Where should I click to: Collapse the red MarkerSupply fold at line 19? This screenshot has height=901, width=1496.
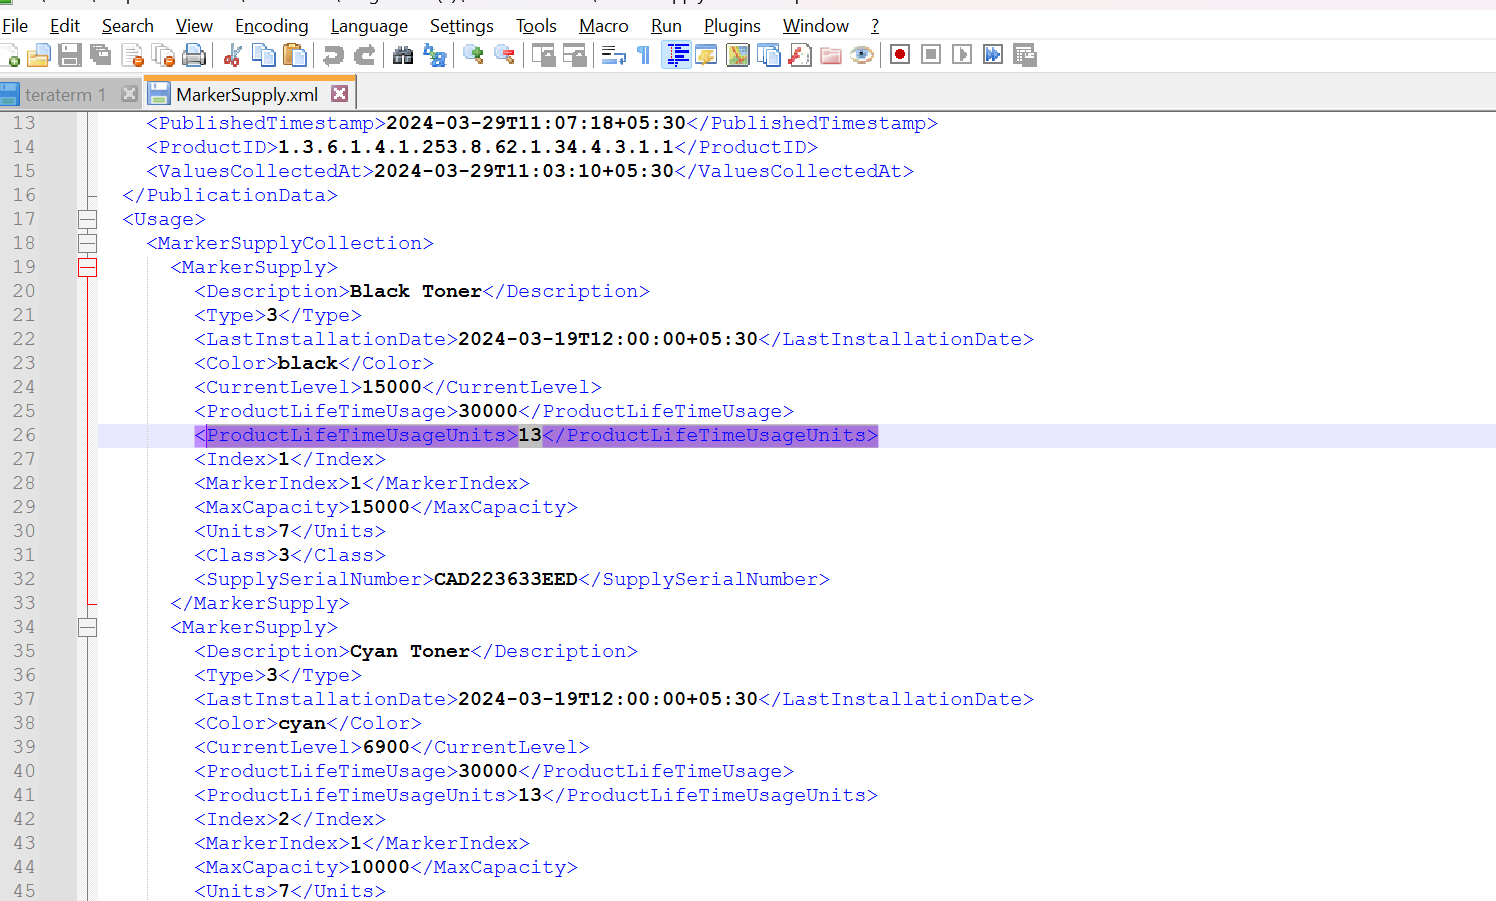point(88,267)
